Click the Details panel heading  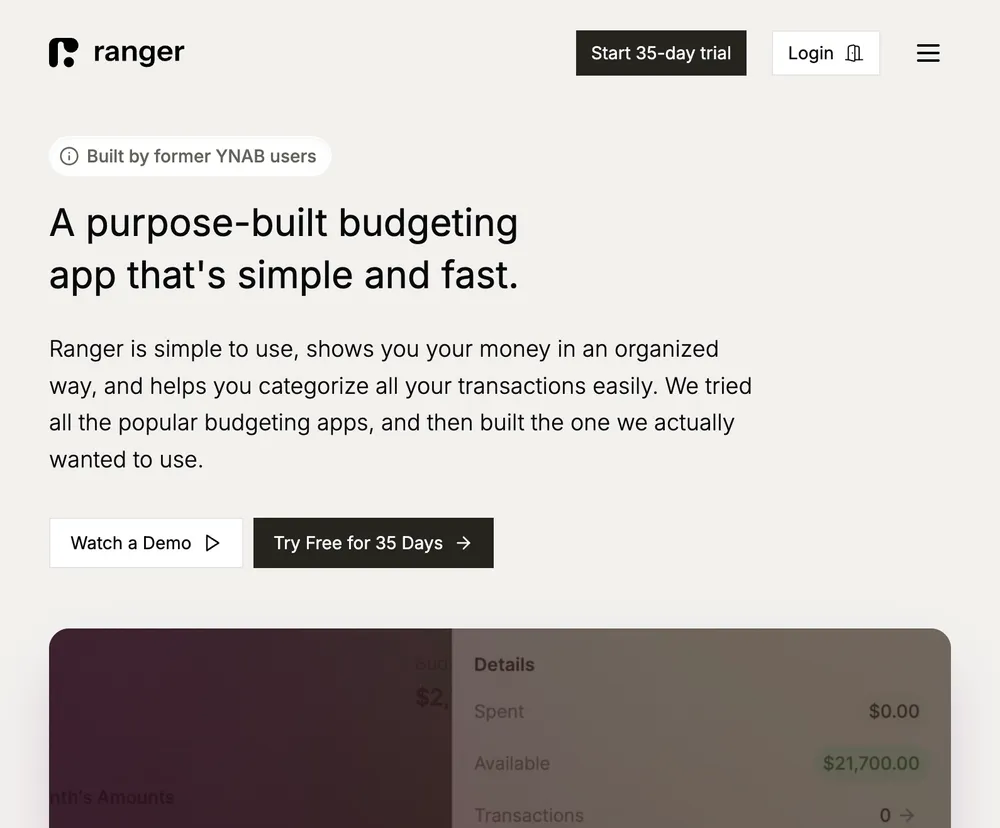click(x=504, y=664)
